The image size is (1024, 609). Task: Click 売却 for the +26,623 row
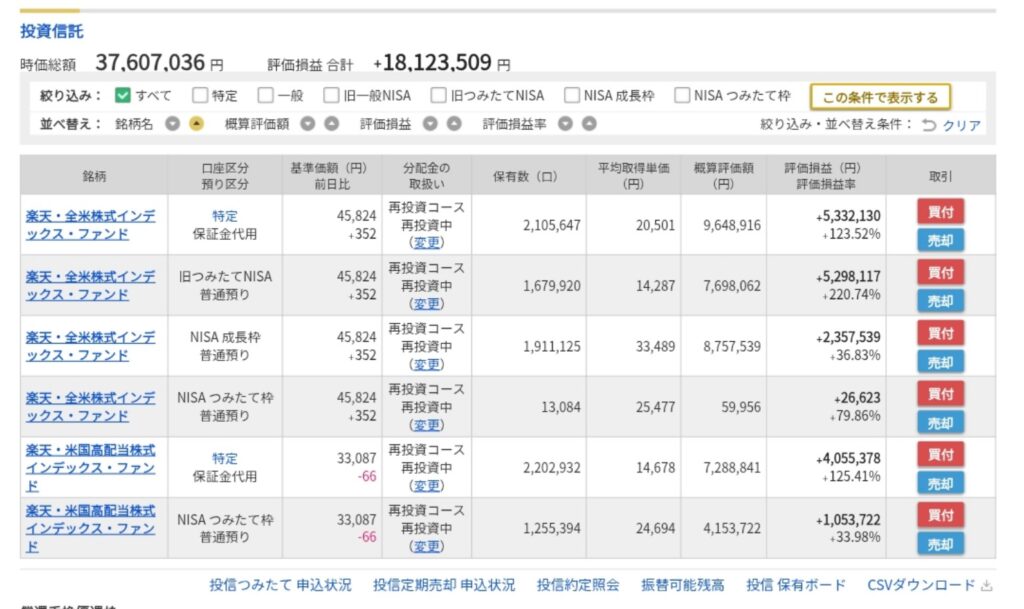940,422
